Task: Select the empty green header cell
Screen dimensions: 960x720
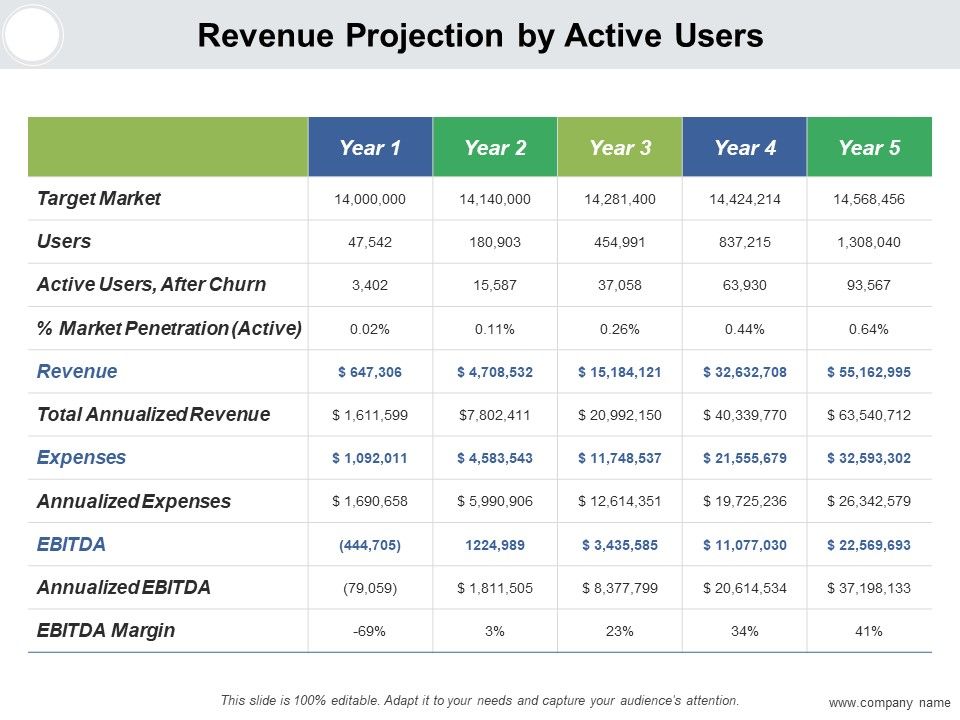Action: [168, 147]
